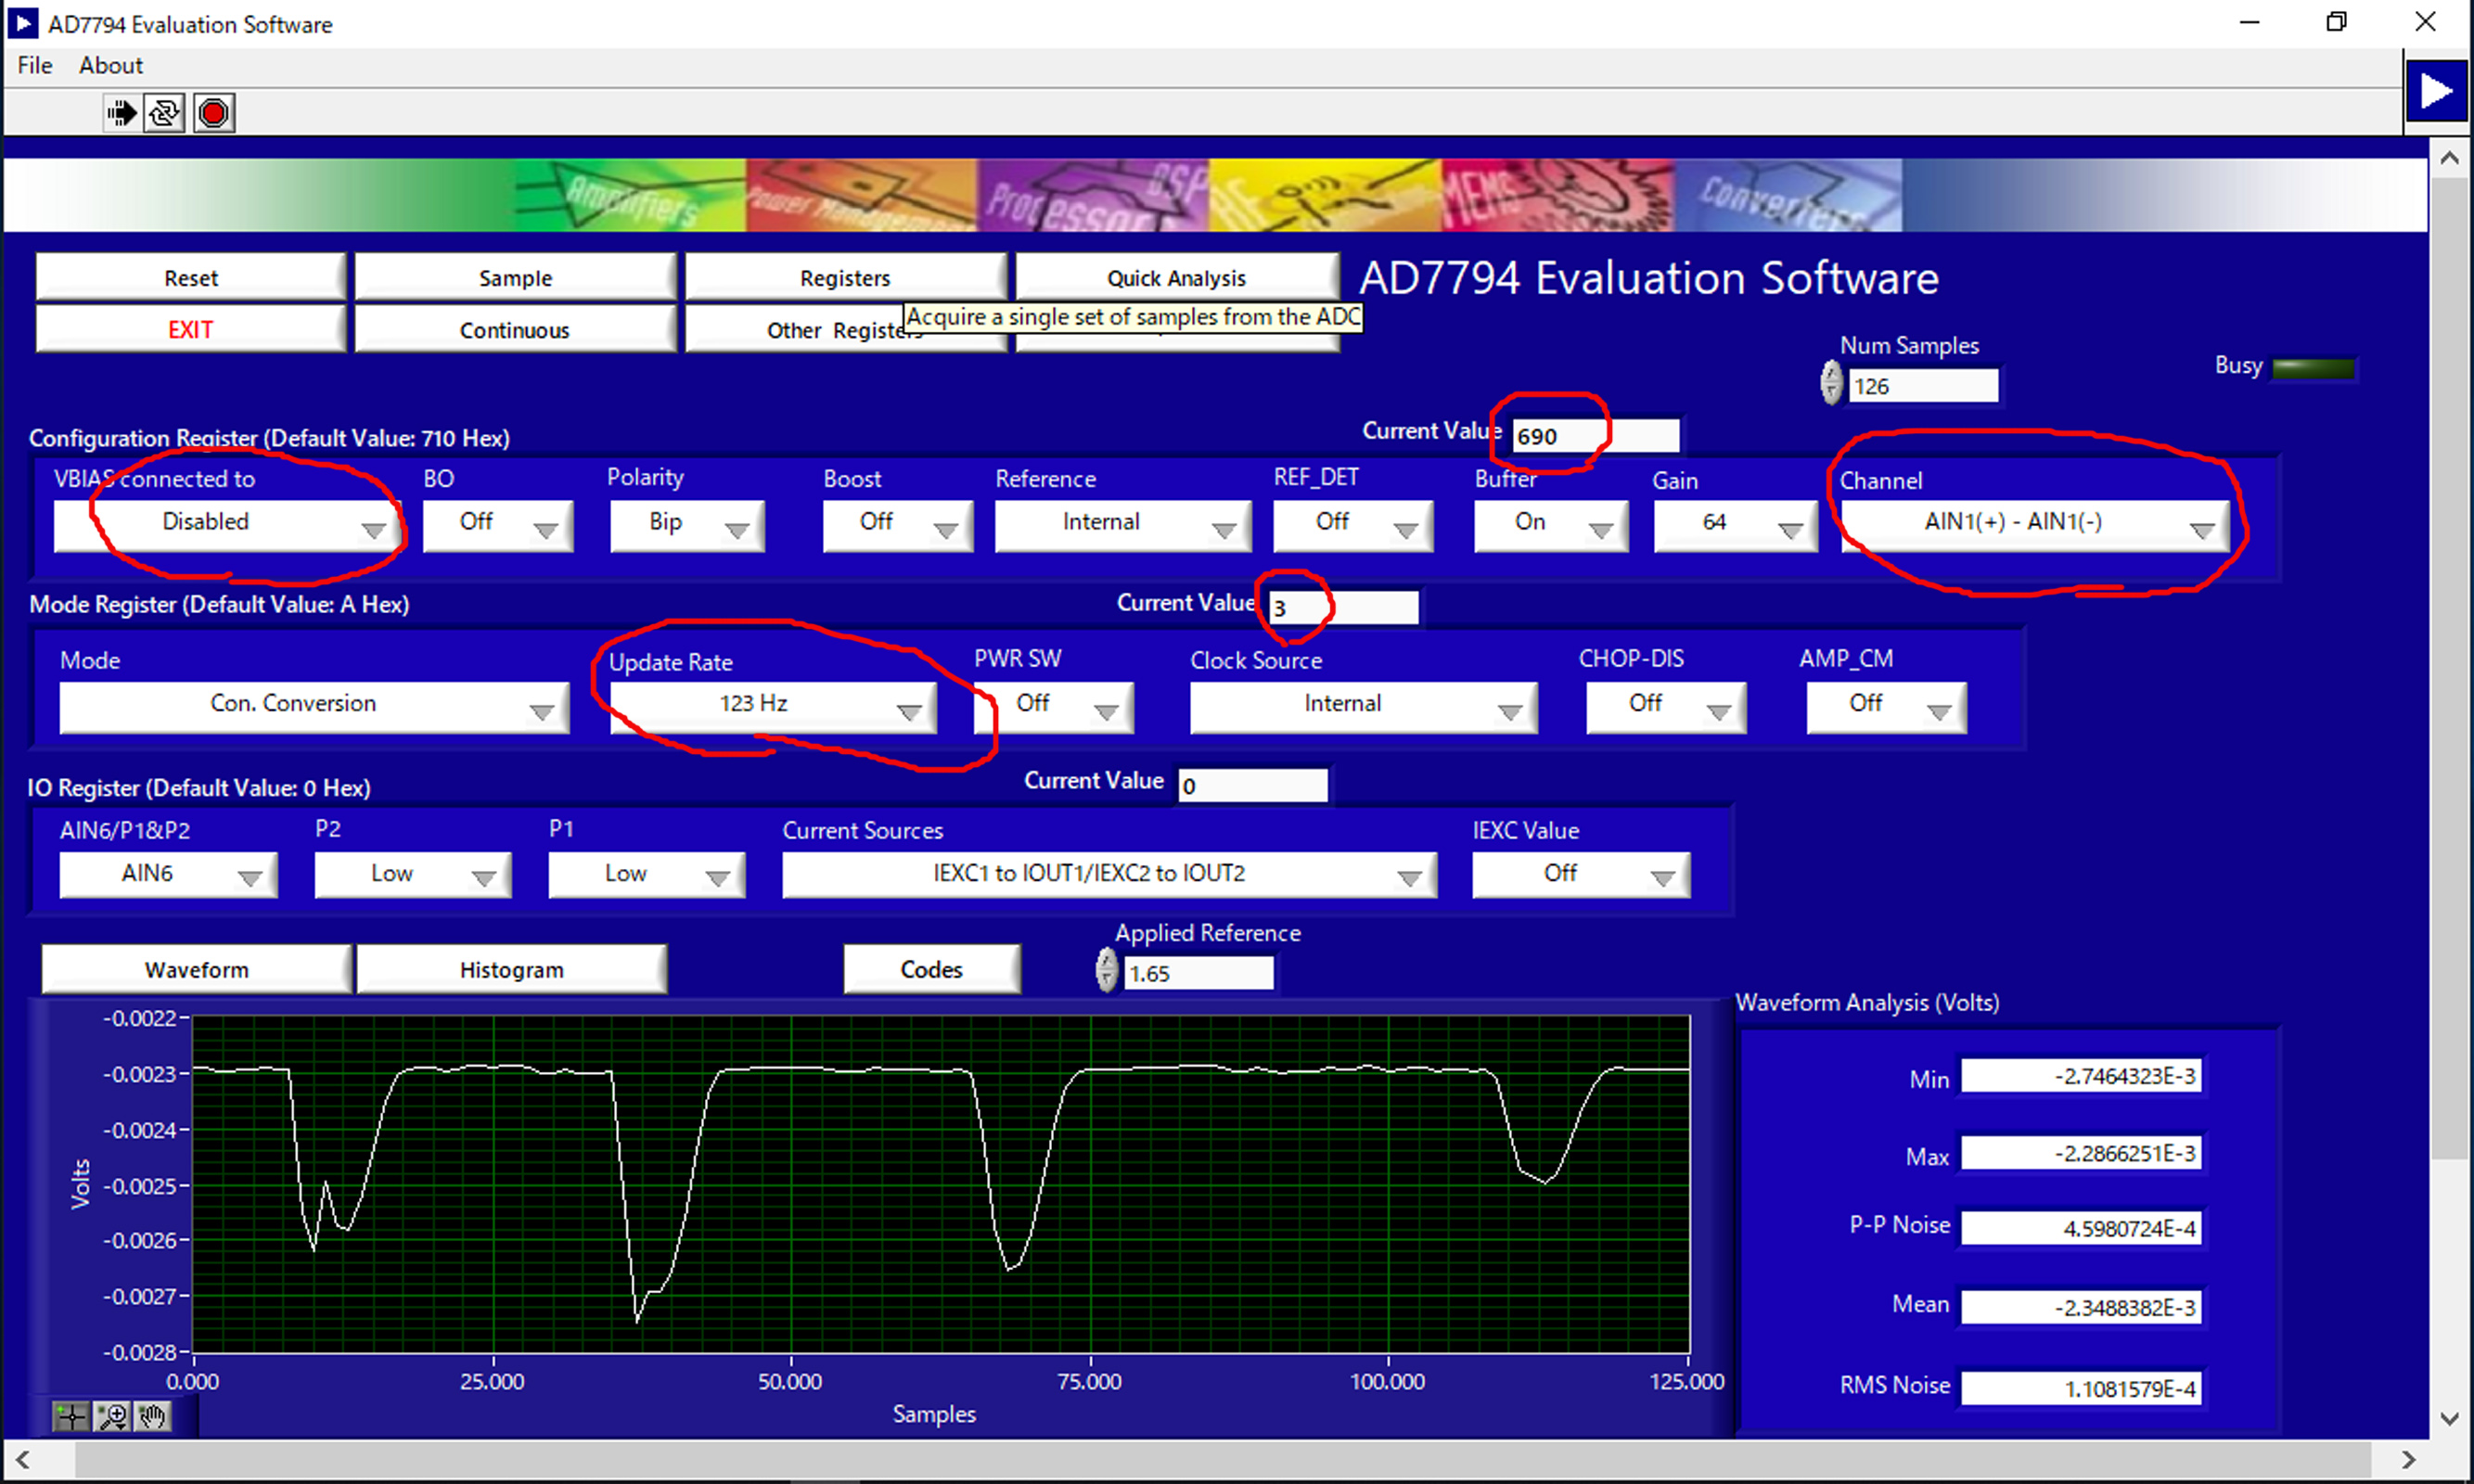Click the Applied Reference field showing 1.65
2474x1484 pixels.
point(1198,973)
